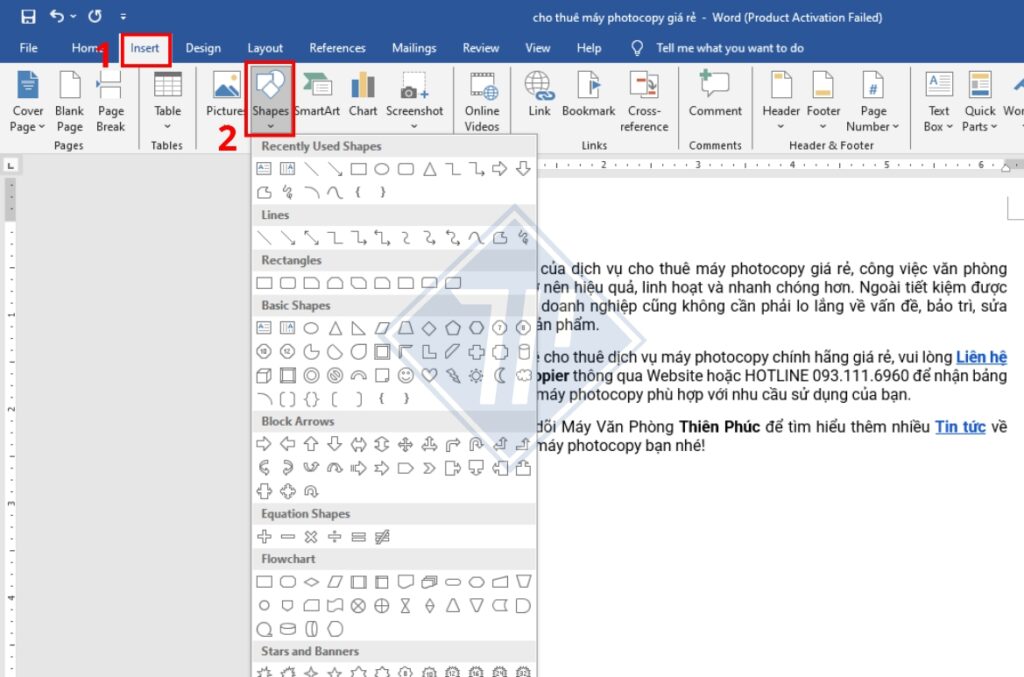The image size is (1024, 677).
Task: Insert a new Comment
Action: pyautogui.click(x=714, y=97)
